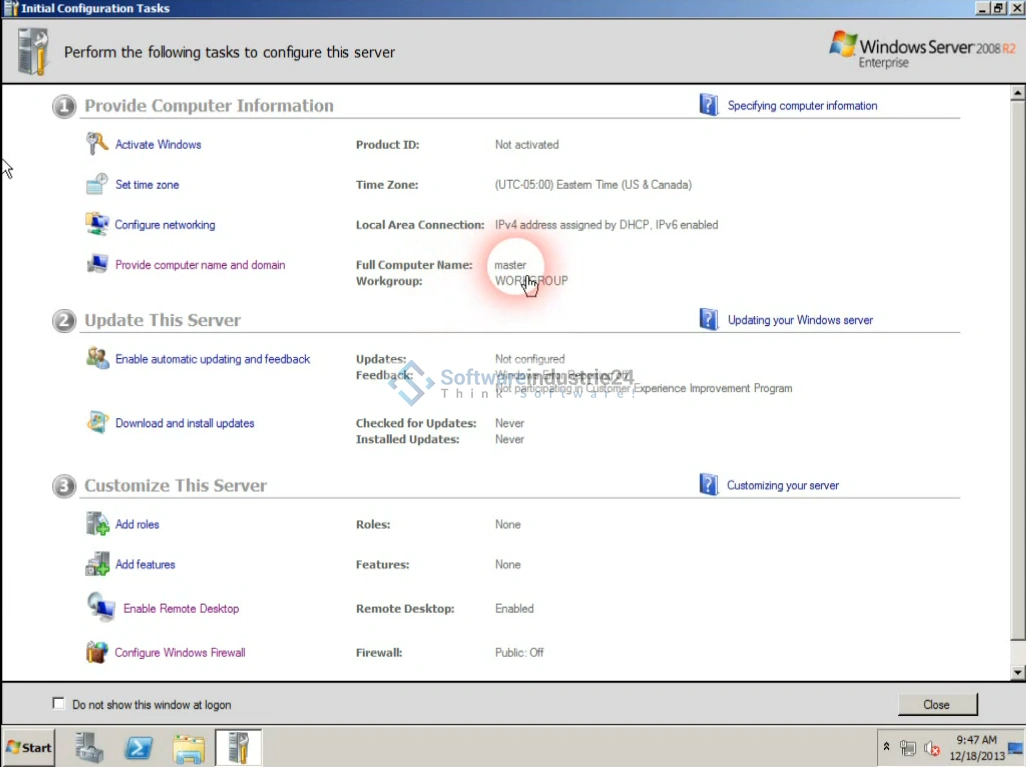Open Server Manager from the taskbar
The height and width of the screenshot is (767, 1026).
[89, 747]
